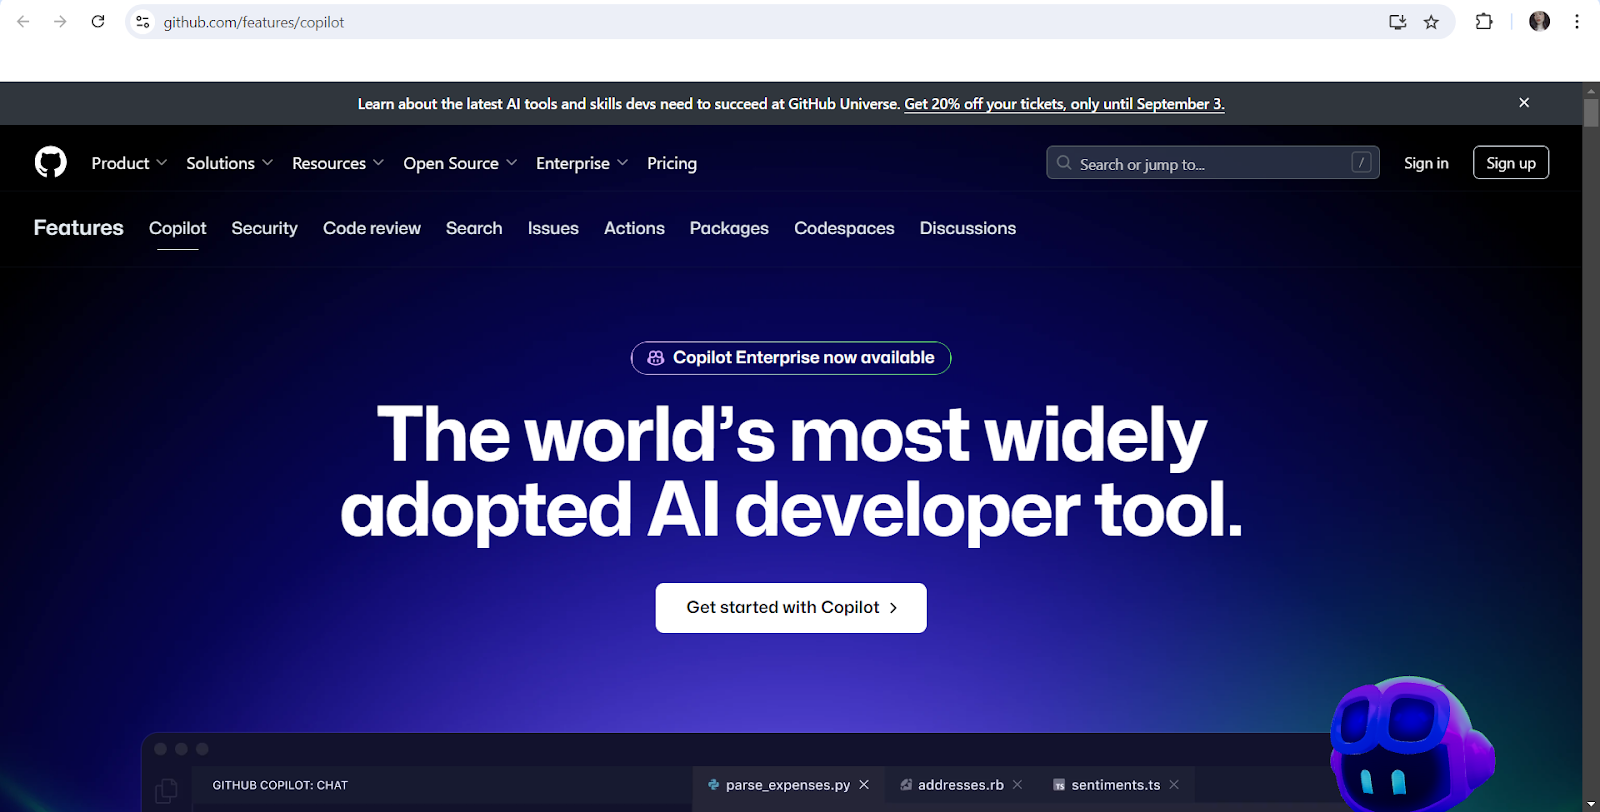This screenshot has height=812, width=1600.
Task: Click magnifier icon in search box
Action: click(1064, 163)
